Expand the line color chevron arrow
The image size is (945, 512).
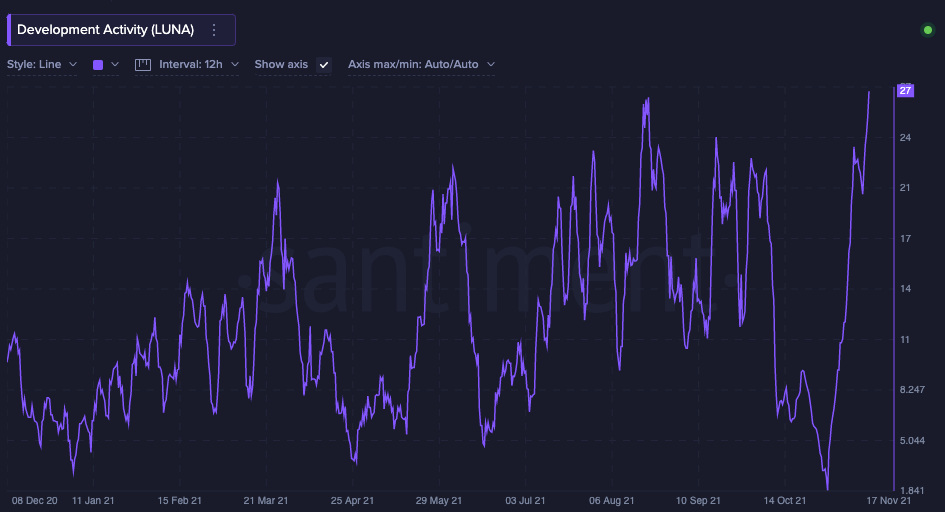pyautogui.click(x=115, y=64)
